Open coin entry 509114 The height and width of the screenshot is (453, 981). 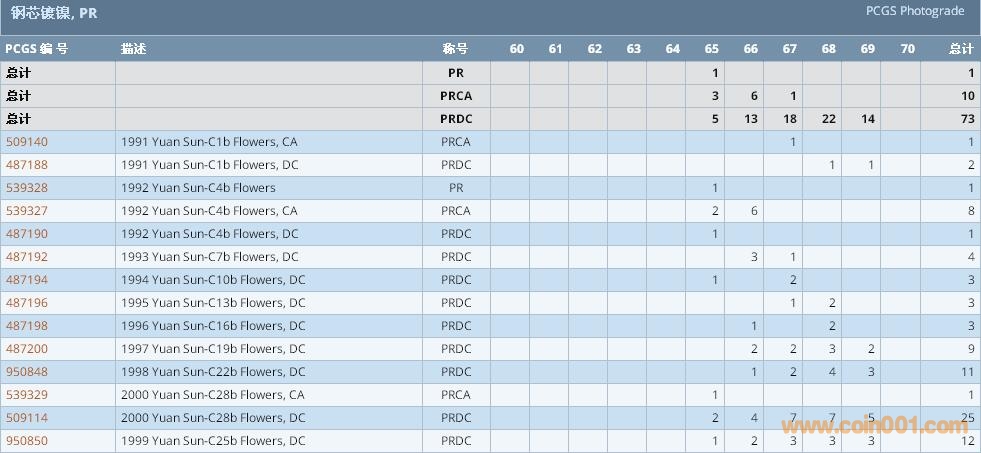pyautogui.click(x=27, y=418)
